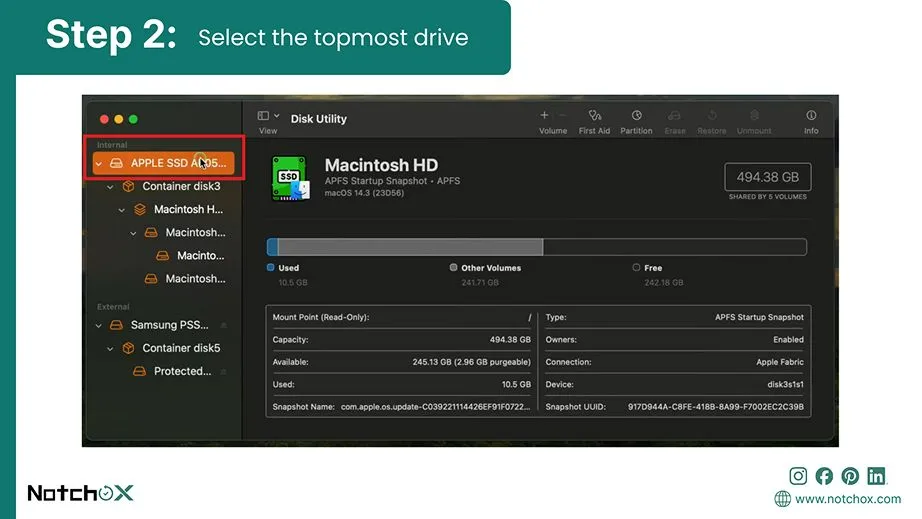Click the blue Used legend swatch

[270, 267]
